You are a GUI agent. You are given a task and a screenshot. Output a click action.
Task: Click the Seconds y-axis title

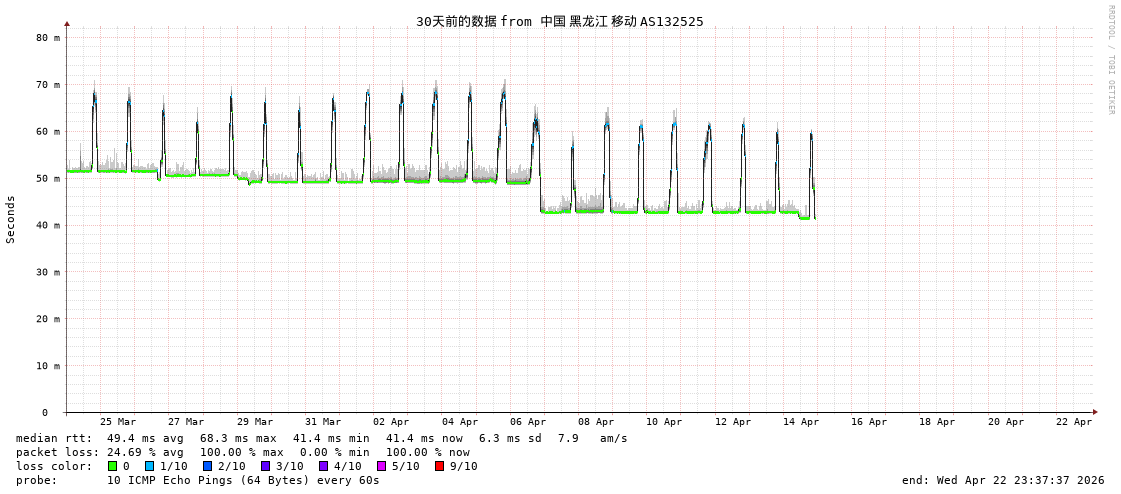pos(11,219)
